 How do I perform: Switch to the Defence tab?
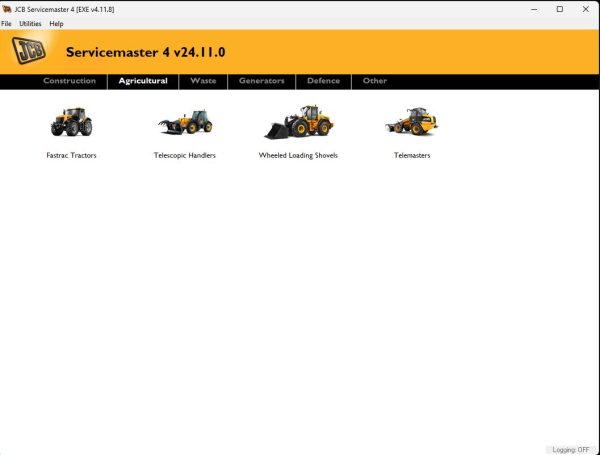pyautogui.click(x=323, y=81)
